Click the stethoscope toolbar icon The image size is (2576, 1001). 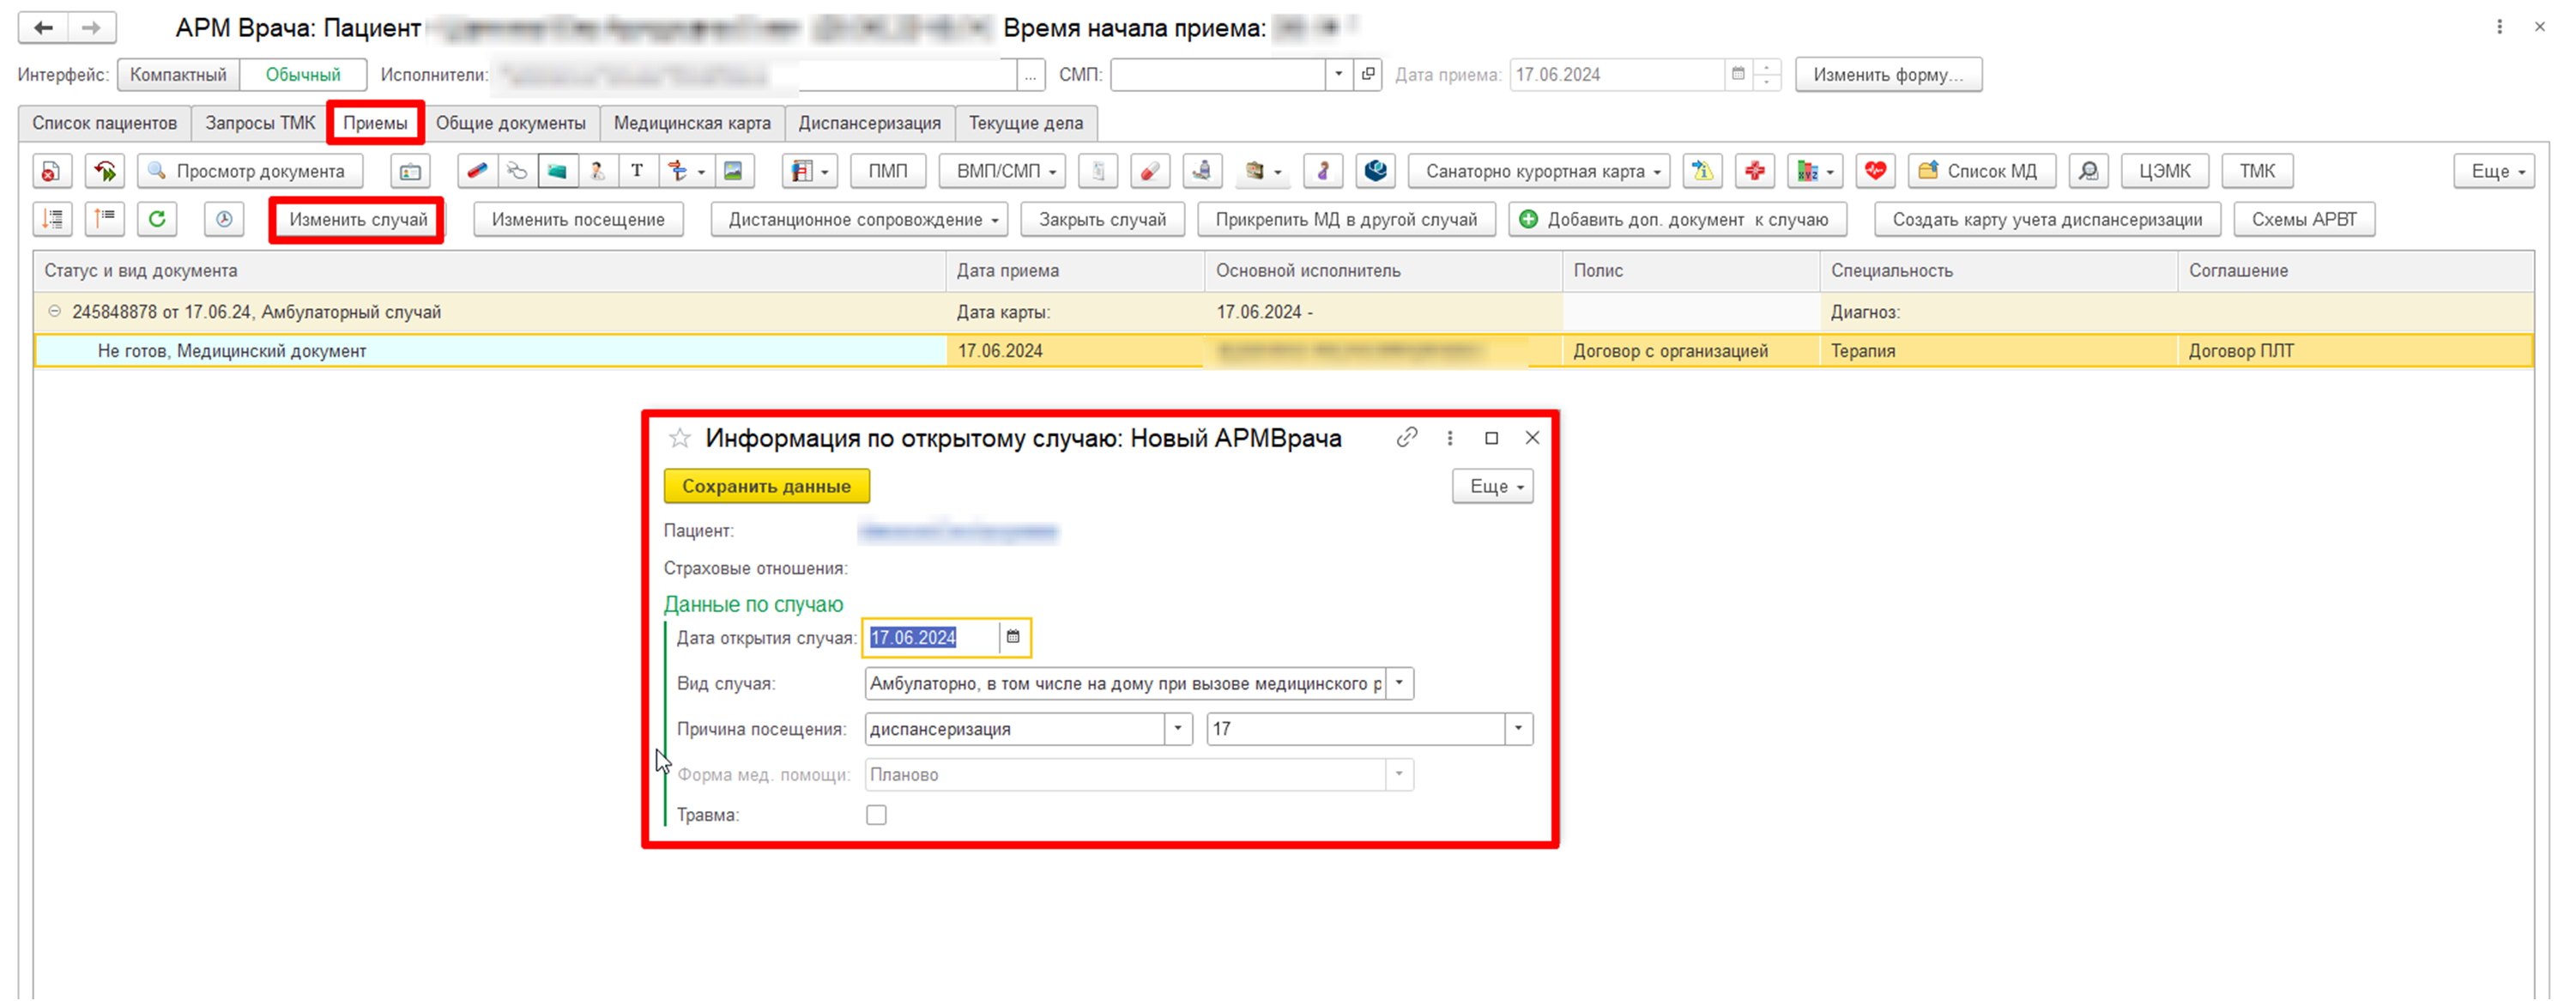(x=517, y=171)
